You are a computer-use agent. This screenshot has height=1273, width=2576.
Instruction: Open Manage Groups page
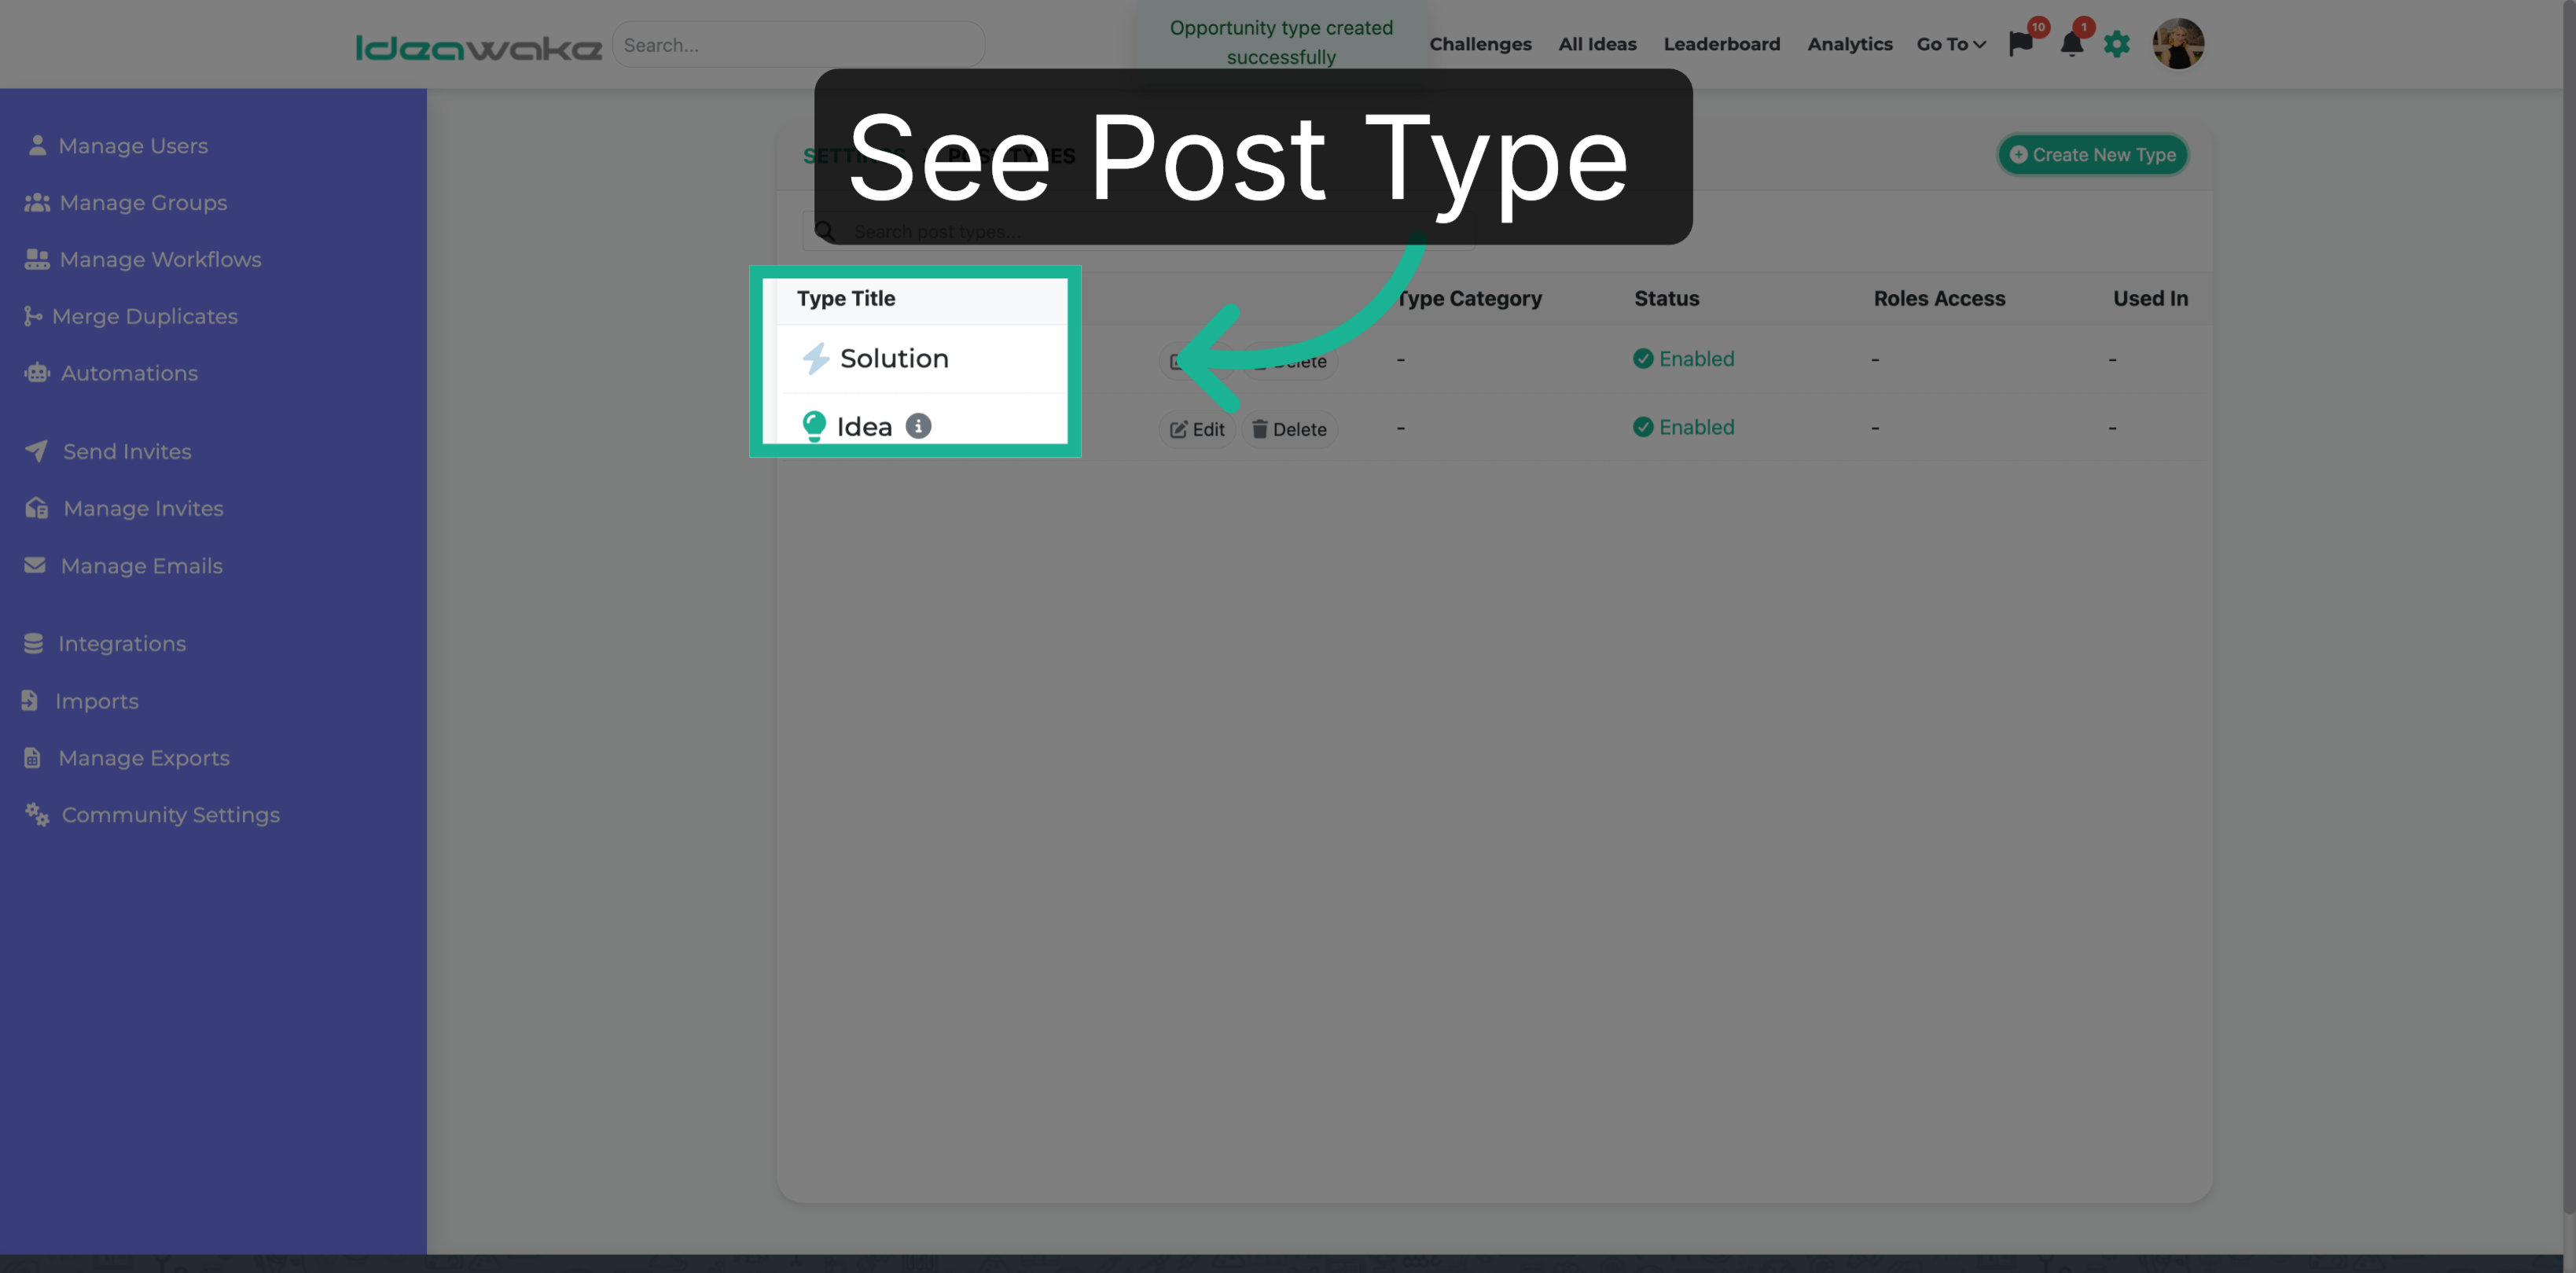126,203
